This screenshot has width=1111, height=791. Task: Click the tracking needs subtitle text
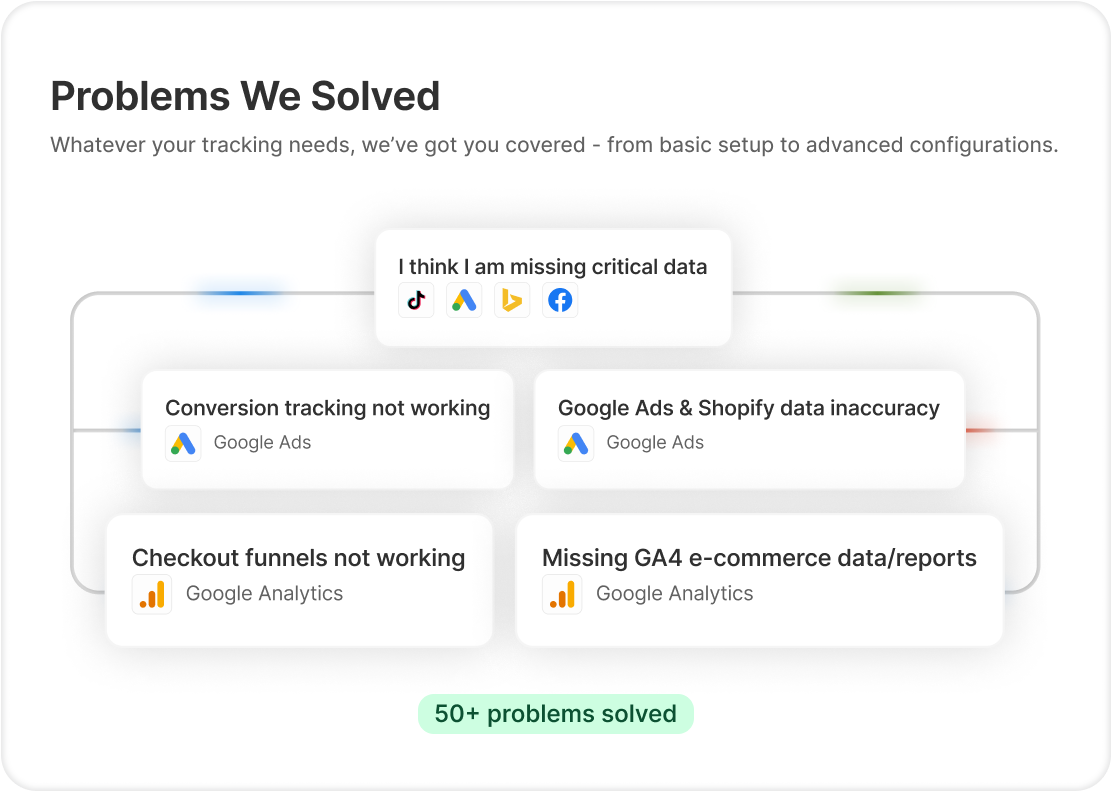pos(554,145)
